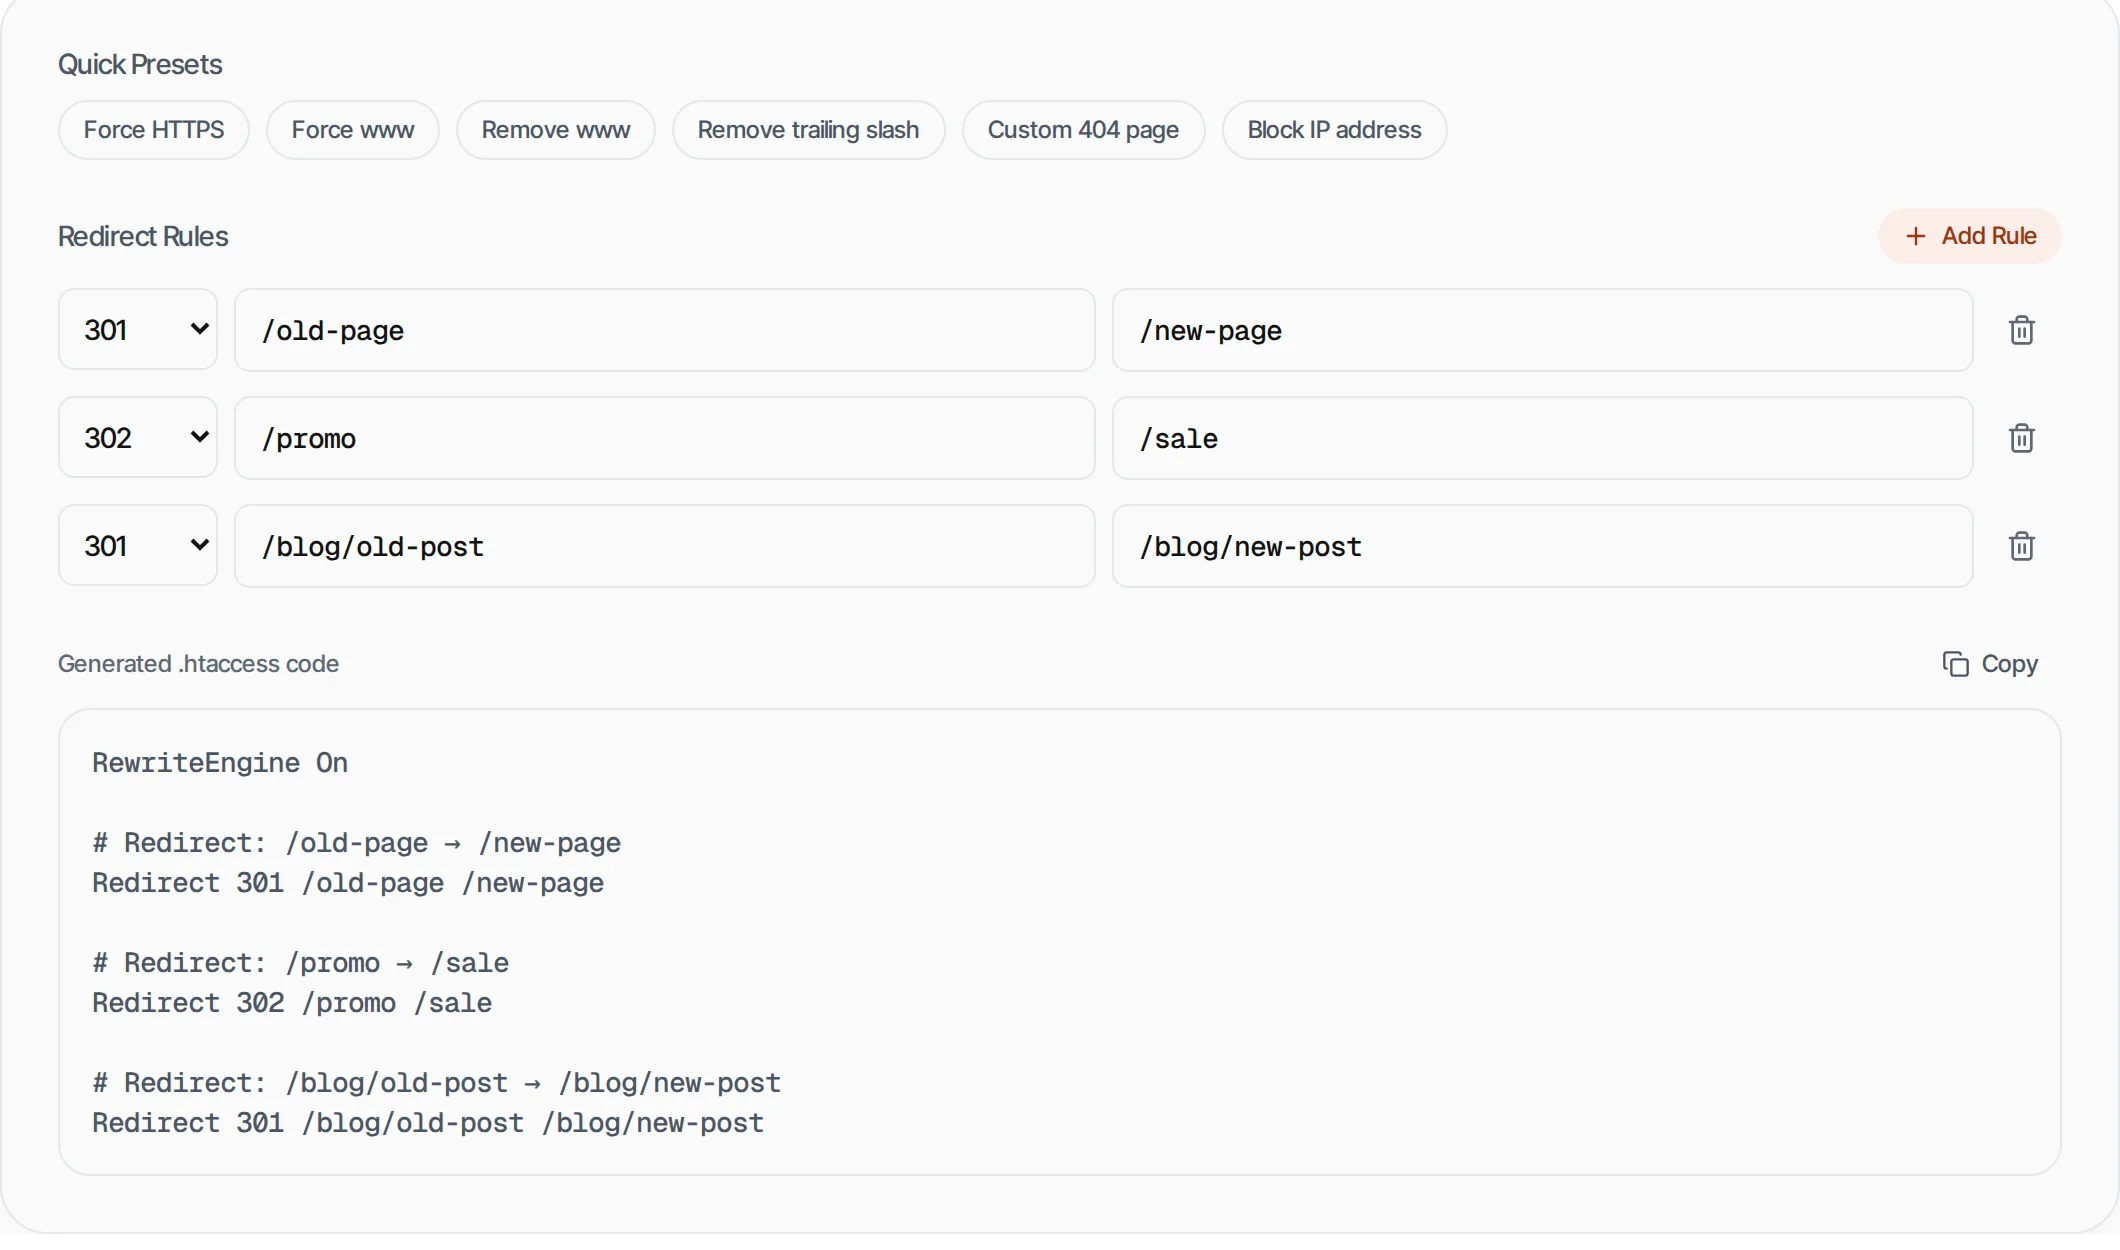The height and width of the screenshot is (1250, 2120).
Task: Insert the Custom 404 page preset
Action: (1083, 130)
